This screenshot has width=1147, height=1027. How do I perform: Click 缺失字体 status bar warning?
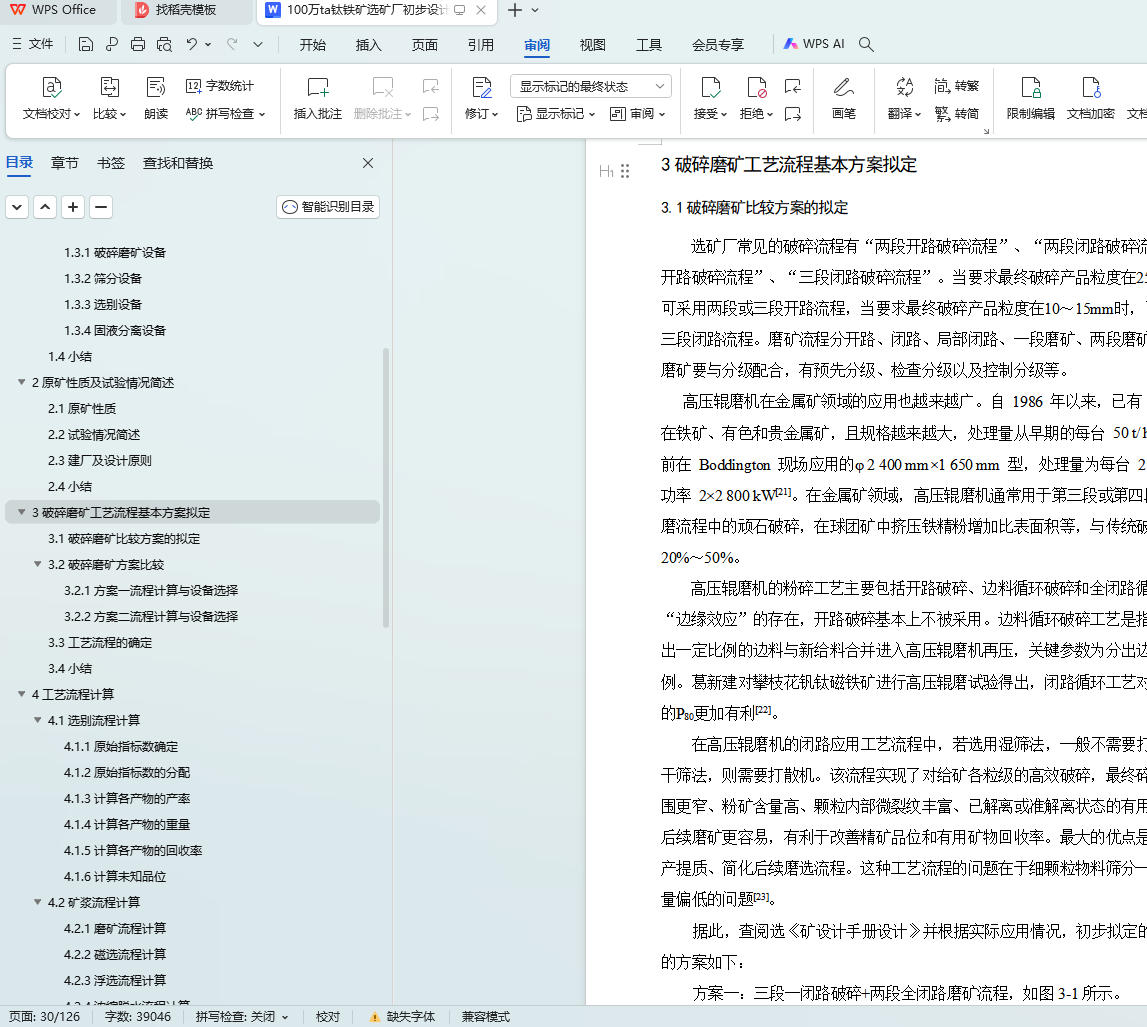pyautogui.click(x=402, y=1017)
